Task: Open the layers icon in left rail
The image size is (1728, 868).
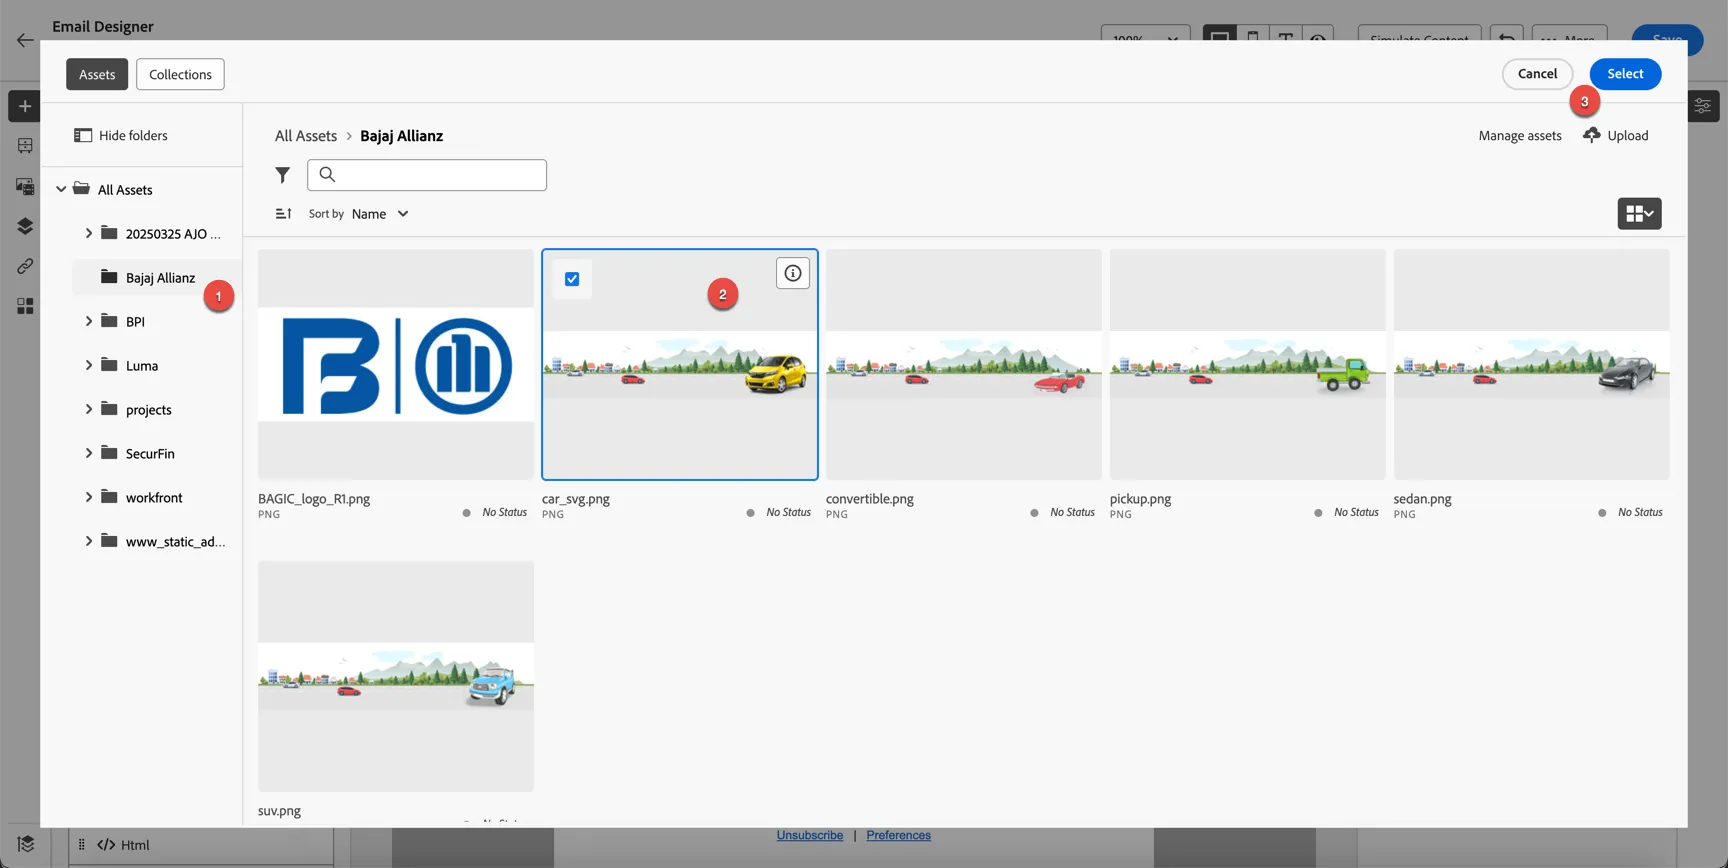Action: (25, 226)
